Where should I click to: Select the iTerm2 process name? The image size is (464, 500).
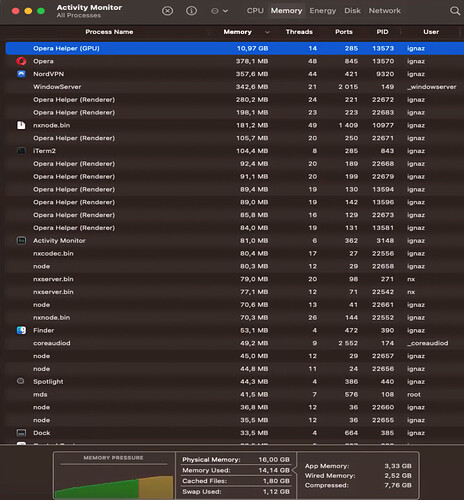click(x=44, y=151)
